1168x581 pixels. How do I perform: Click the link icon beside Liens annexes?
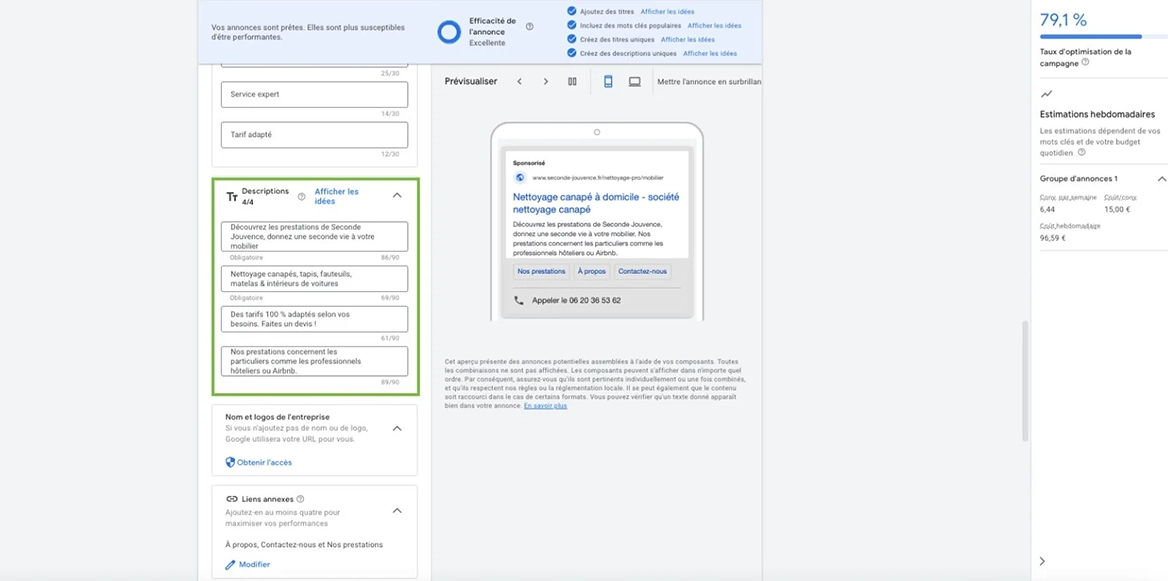click(x=232, y=499)
